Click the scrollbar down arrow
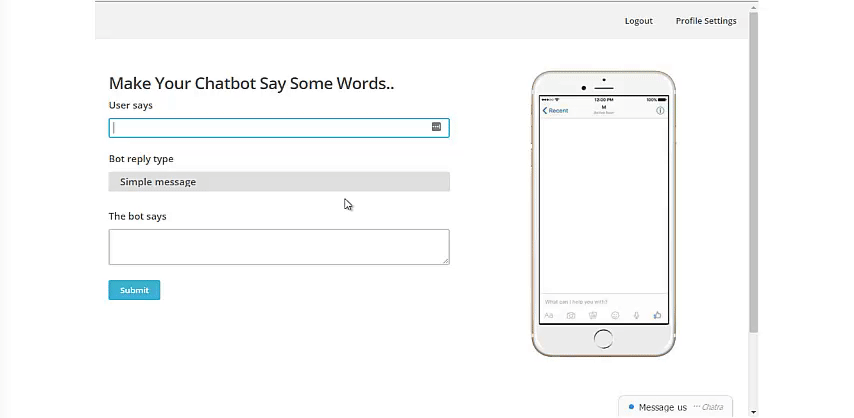 click(x=753, y=413)
